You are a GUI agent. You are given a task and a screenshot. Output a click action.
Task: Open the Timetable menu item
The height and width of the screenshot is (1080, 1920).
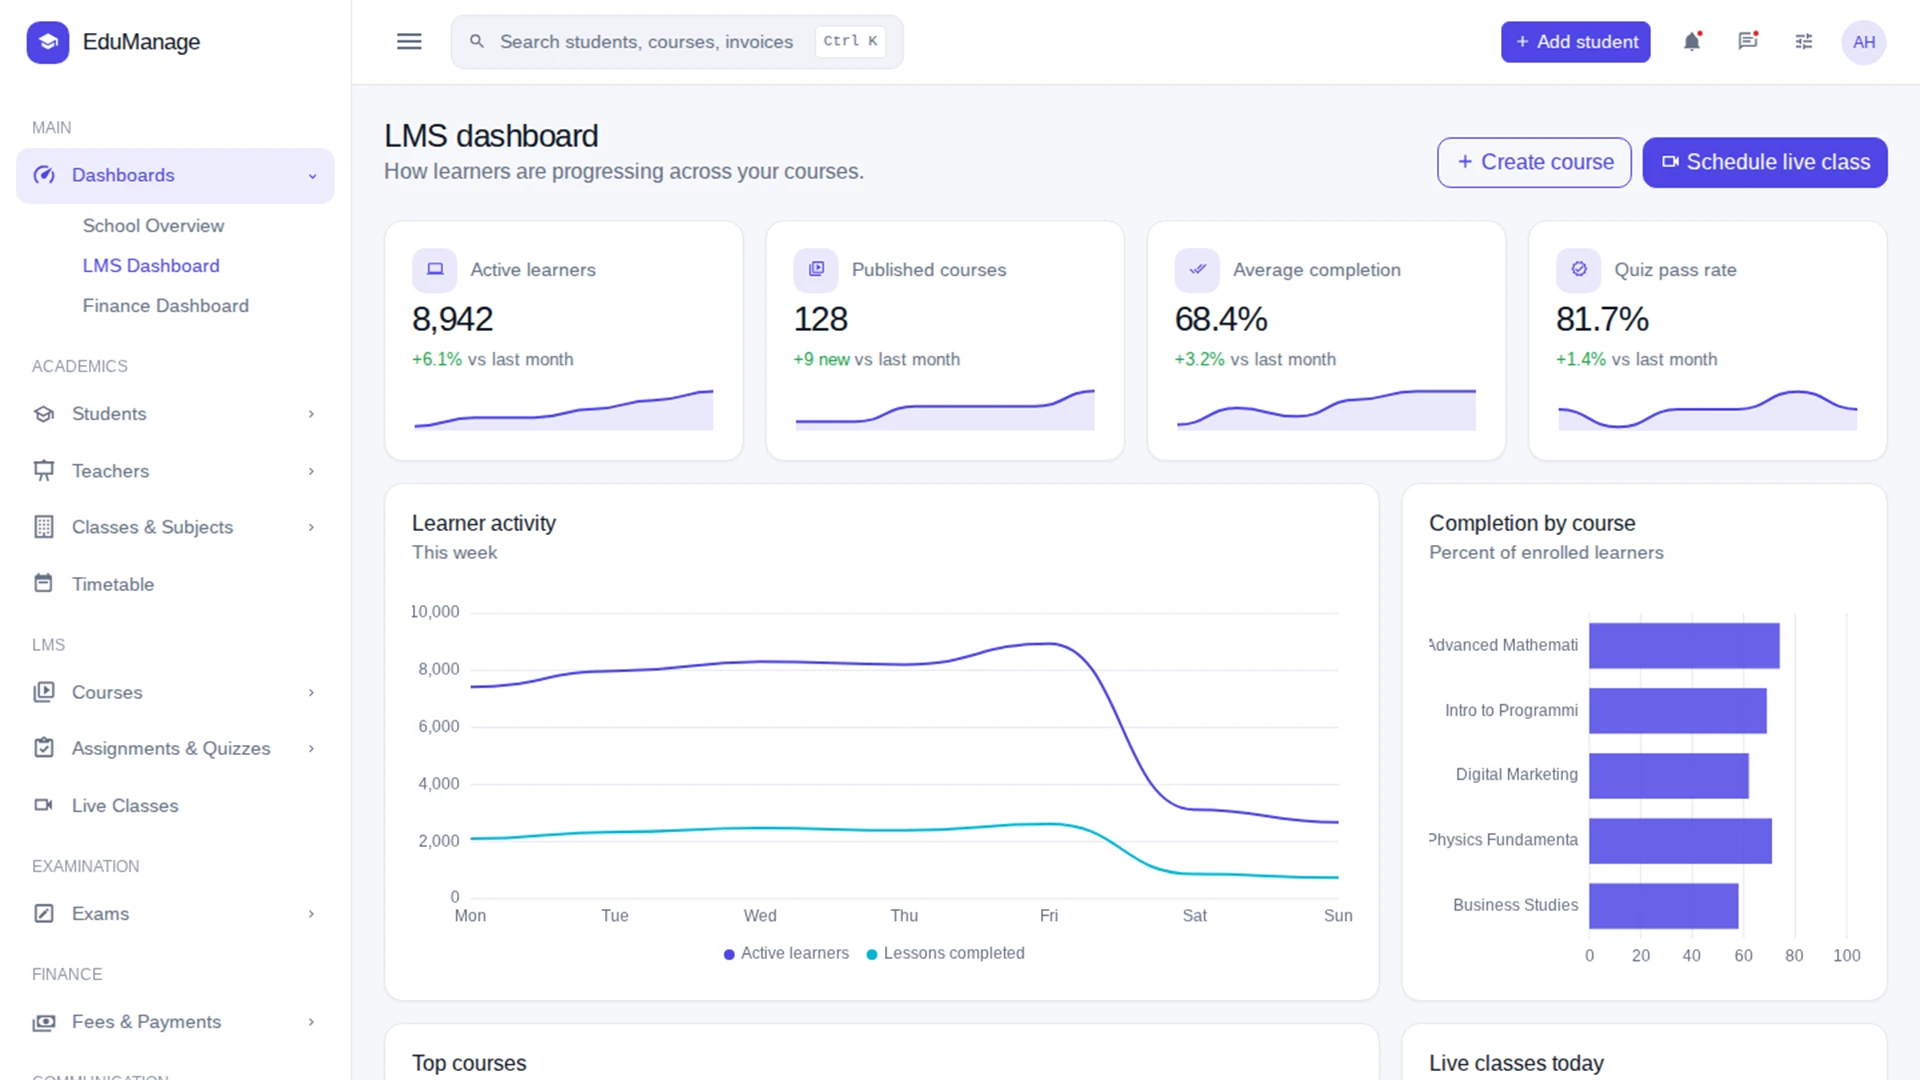(175, 584)
